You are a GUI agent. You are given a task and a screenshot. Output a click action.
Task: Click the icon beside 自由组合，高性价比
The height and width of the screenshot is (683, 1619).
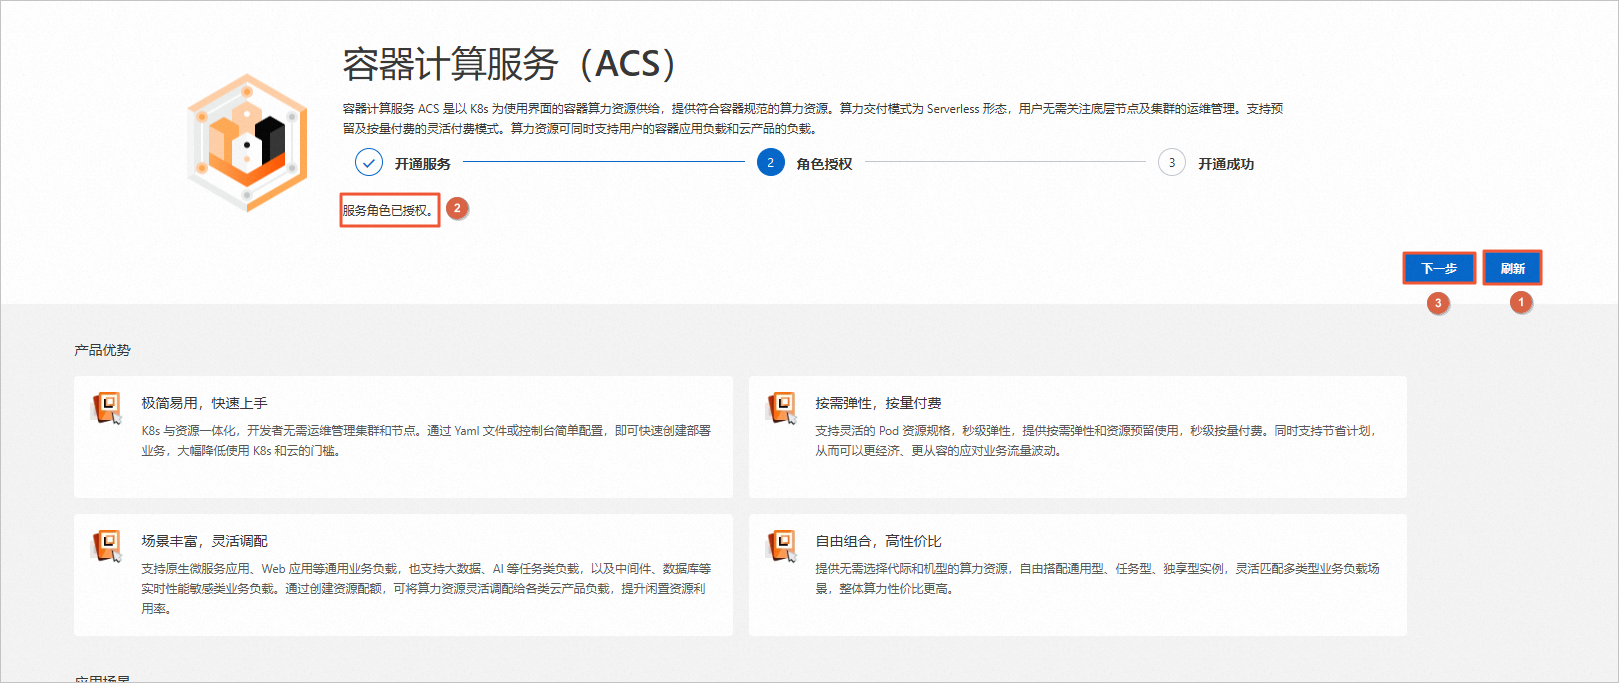[x=782, y=546]
